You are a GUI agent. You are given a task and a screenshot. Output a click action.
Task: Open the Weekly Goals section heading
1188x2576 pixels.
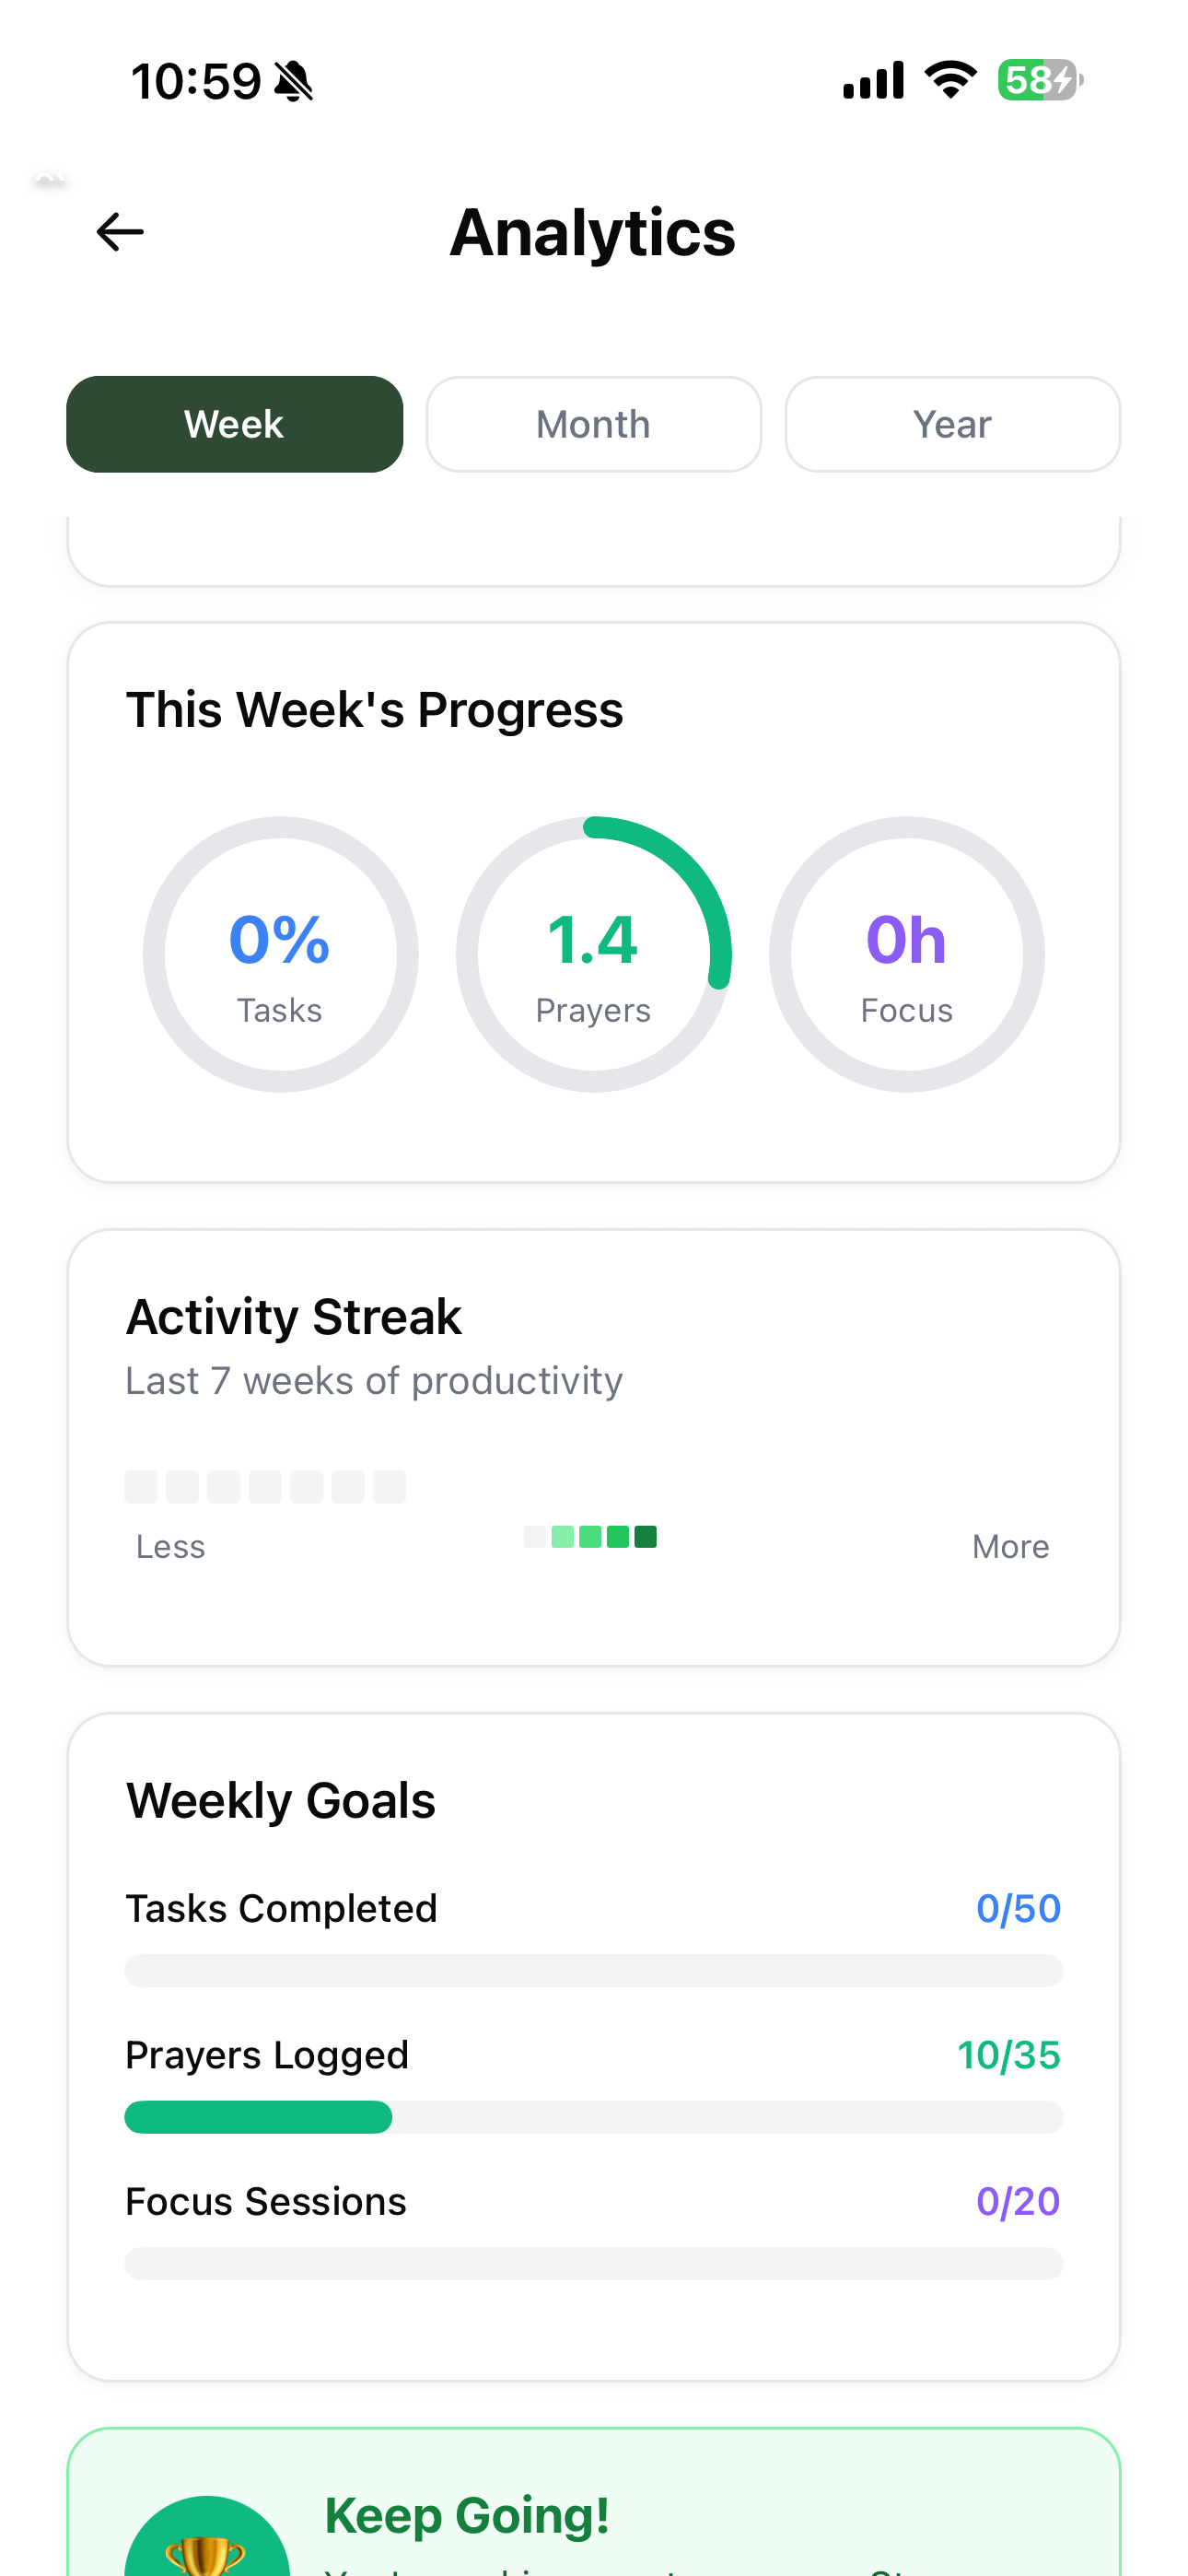pyautogui.click(x=280, y=1799)
